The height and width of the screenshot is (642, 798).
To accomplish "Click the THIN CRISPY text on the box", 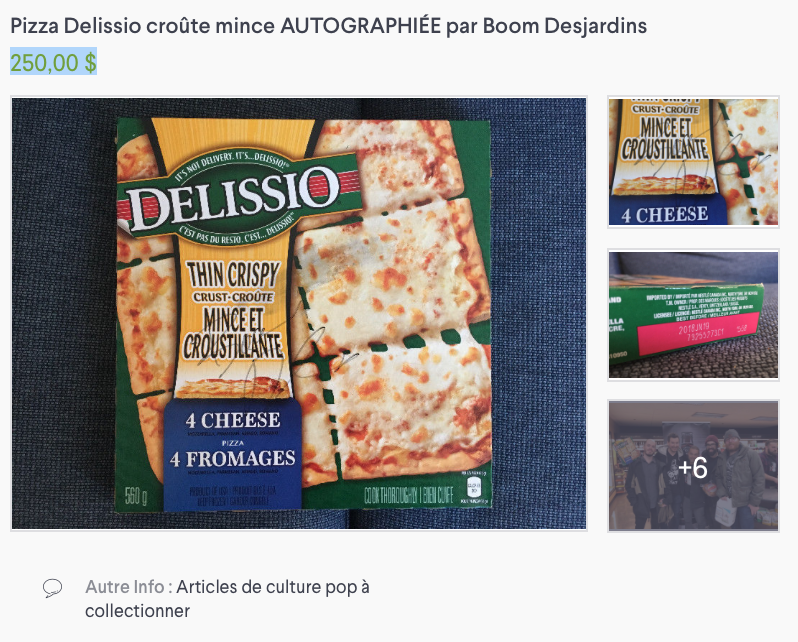I will click(x=233, y=275).
